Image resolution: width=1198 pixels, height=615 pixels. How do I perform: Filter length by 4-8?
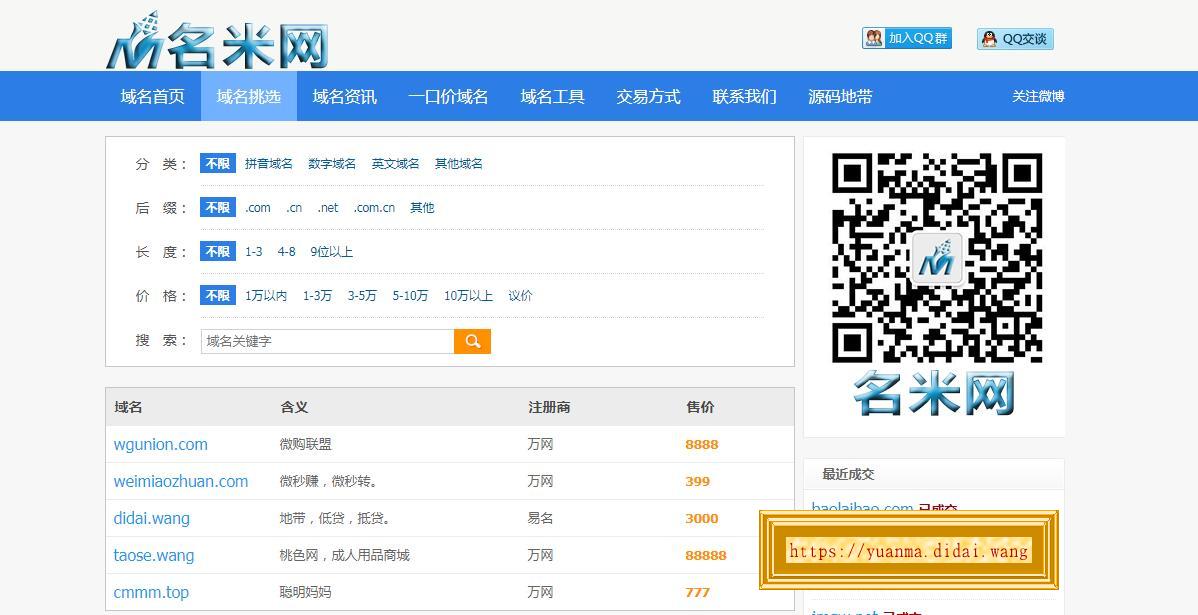287,252
